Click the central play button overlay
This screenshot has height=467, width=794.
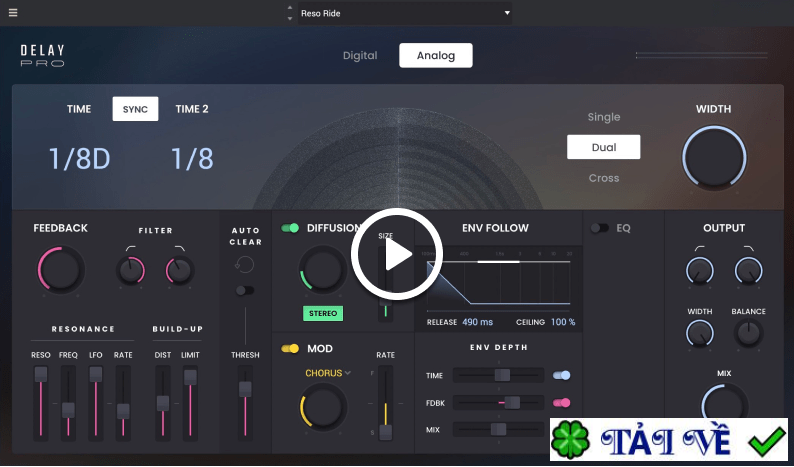[x=396, y=254]
